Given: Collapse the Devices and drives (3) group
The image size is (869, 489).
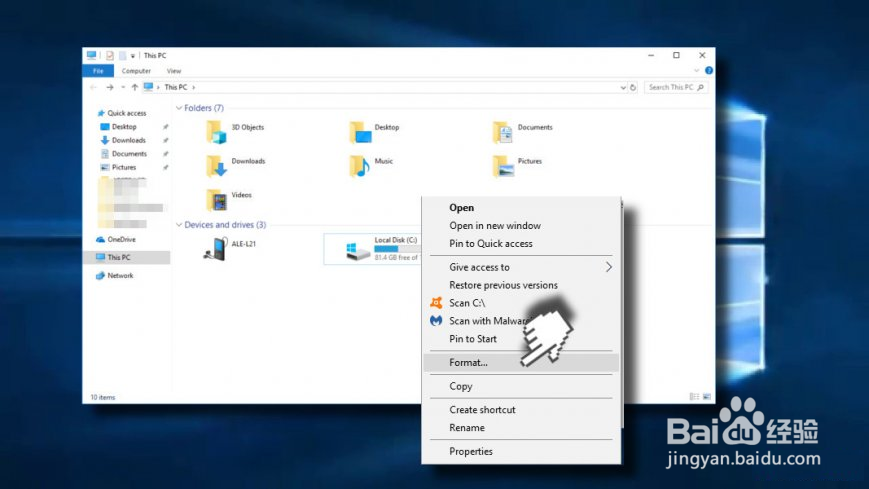Looking at the screenshot, I should tap(179, 225).
